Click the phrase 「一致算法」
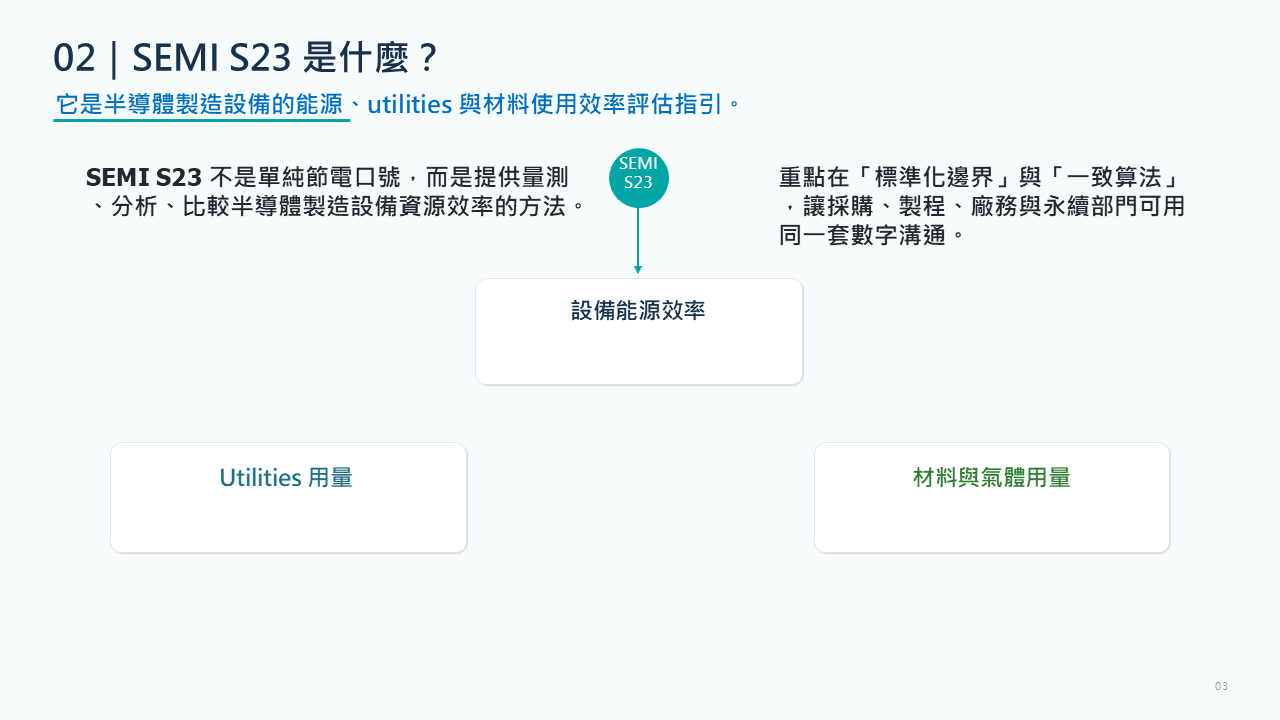Screen dimensions: 1280x720 pyautogui.click(x=1114, y=178)
